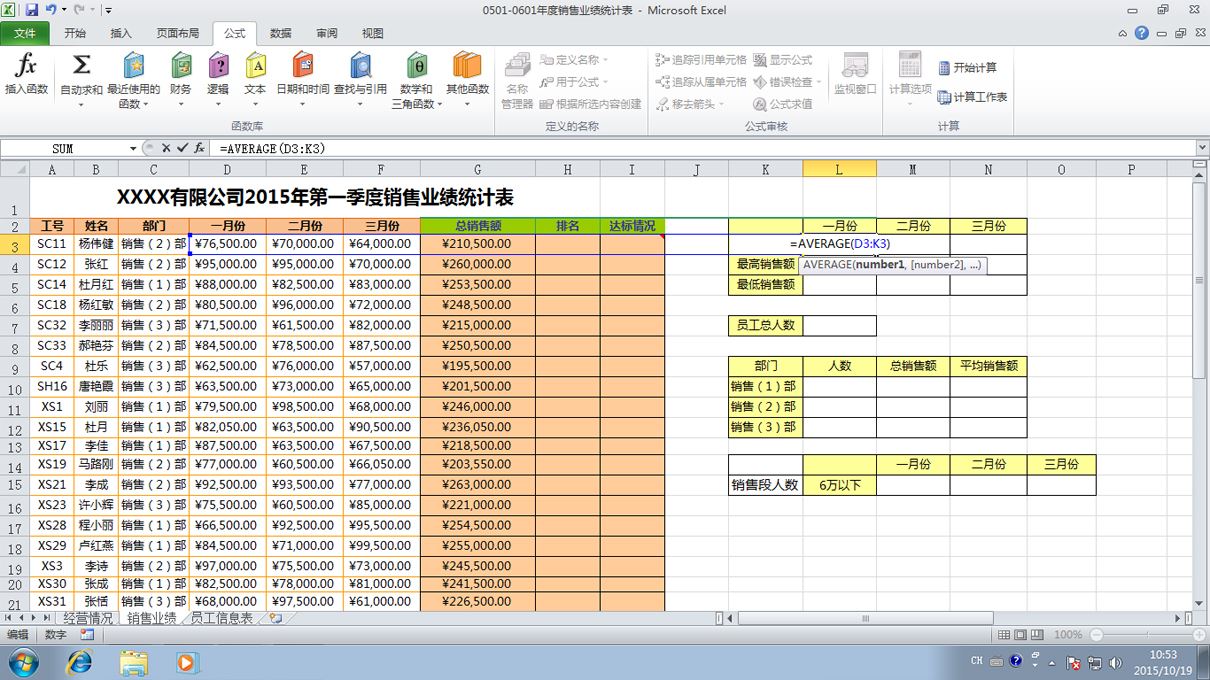Viewport: 1210px width, 680px height.
Task: Save the workbook via Quick Access toolbar
Action: (32, 9)
